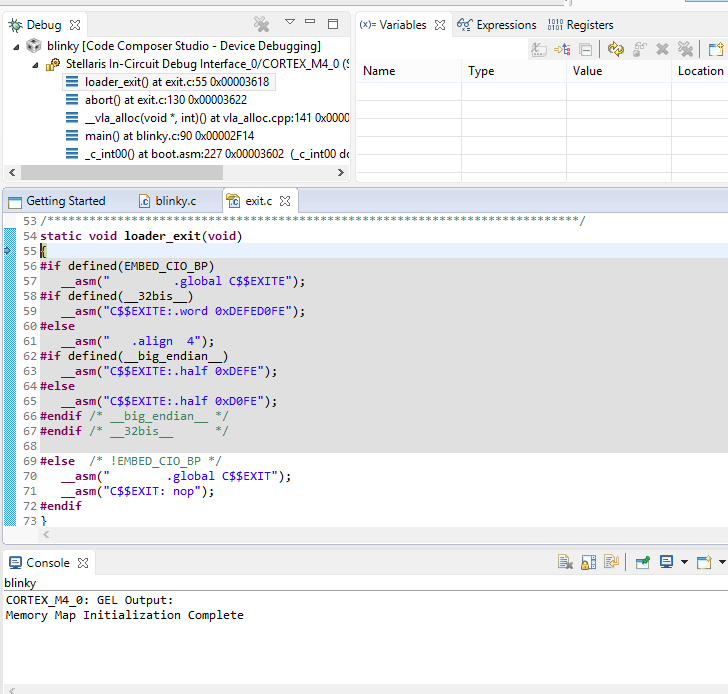Click the Debug view horizontal scrollbar thumb

click(x=122, y=172)
